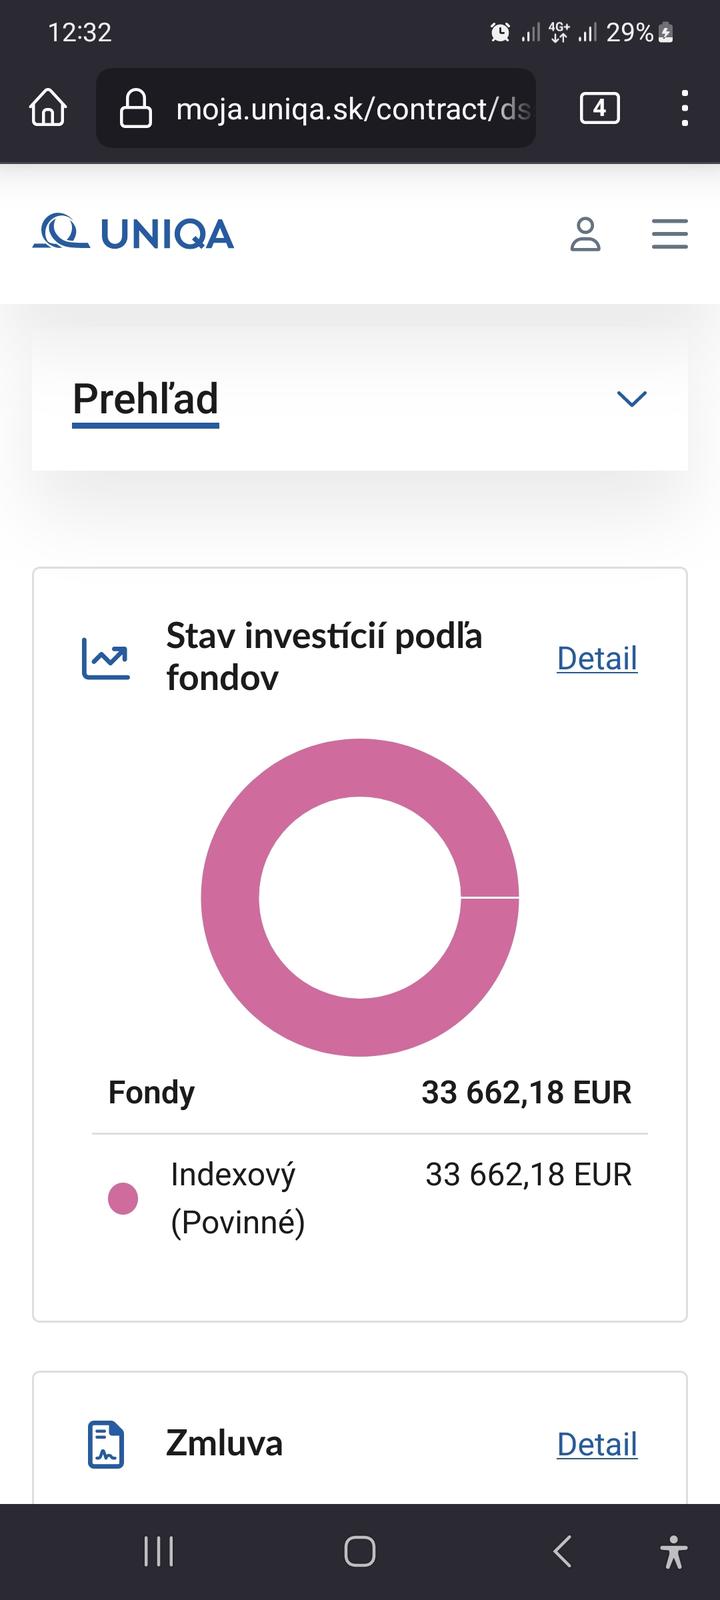Tap the pink donut chart ring

click(230, 898)
